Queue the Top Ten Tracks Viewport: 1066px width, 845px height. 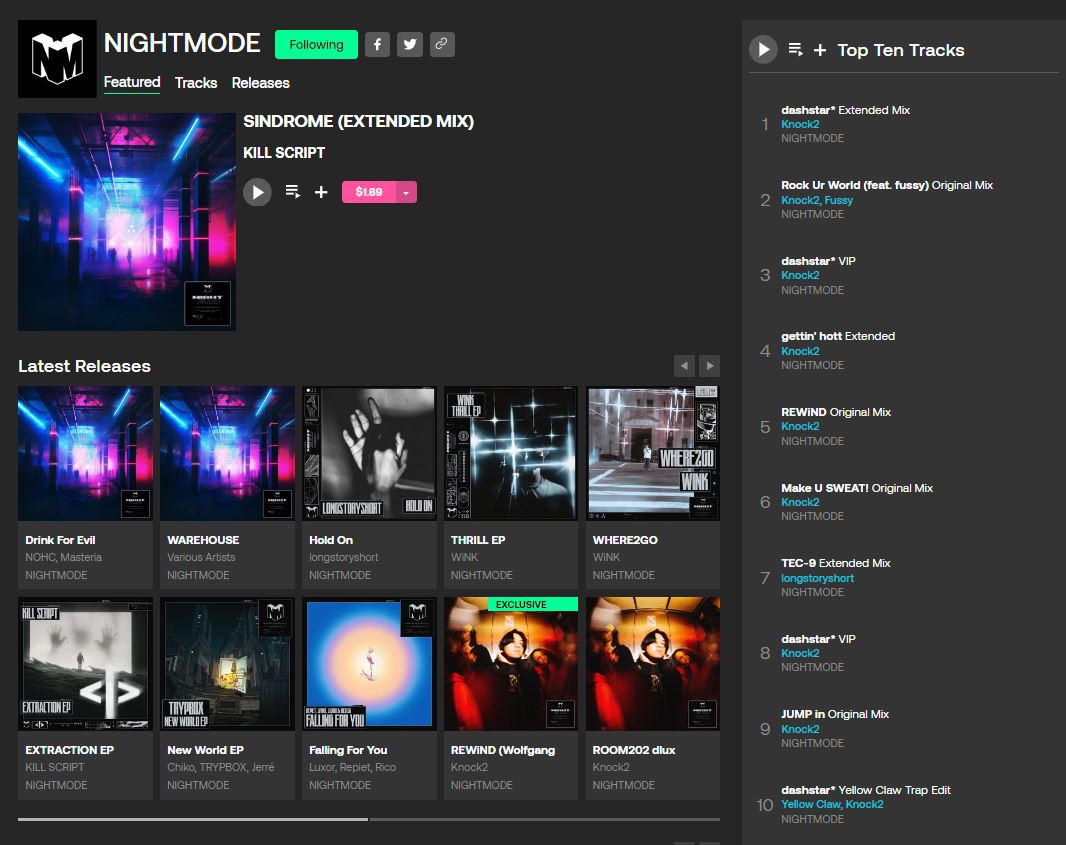[795, 50]
